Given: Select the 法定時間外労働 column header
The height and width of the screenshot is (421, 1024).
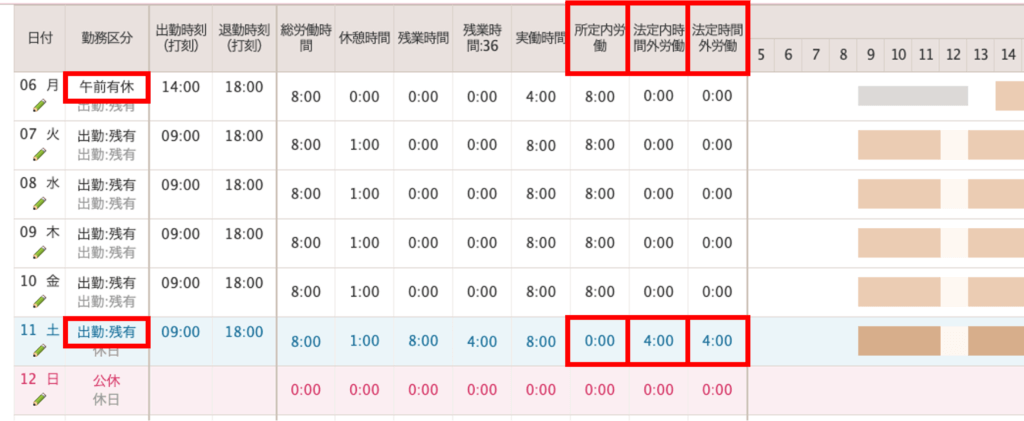Looking at the screenshot, I should tap(718, 38).
